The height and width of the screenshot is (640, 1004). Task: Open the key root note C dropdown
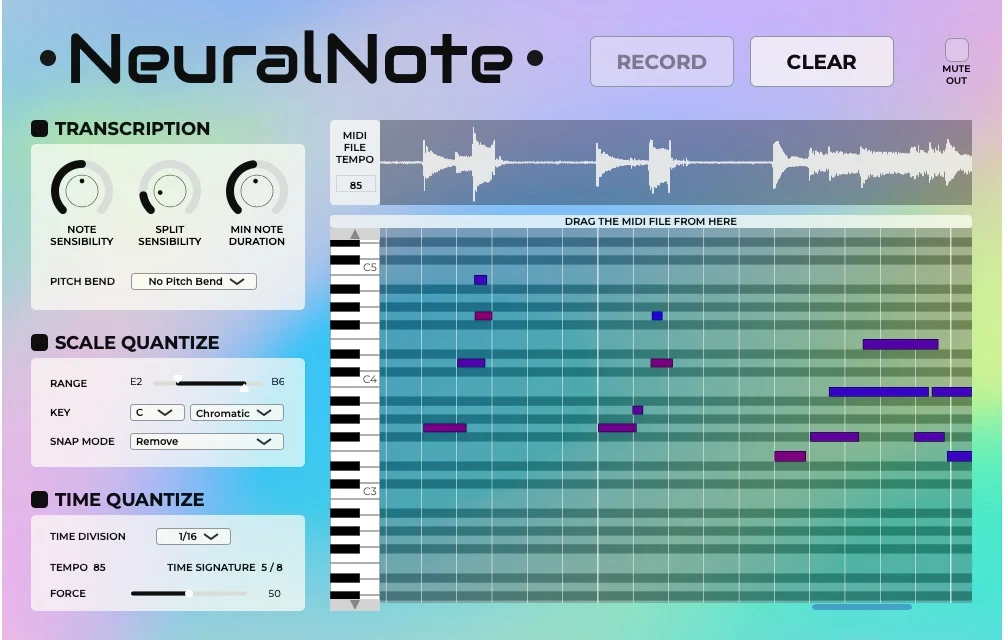[x=157, y=413]
